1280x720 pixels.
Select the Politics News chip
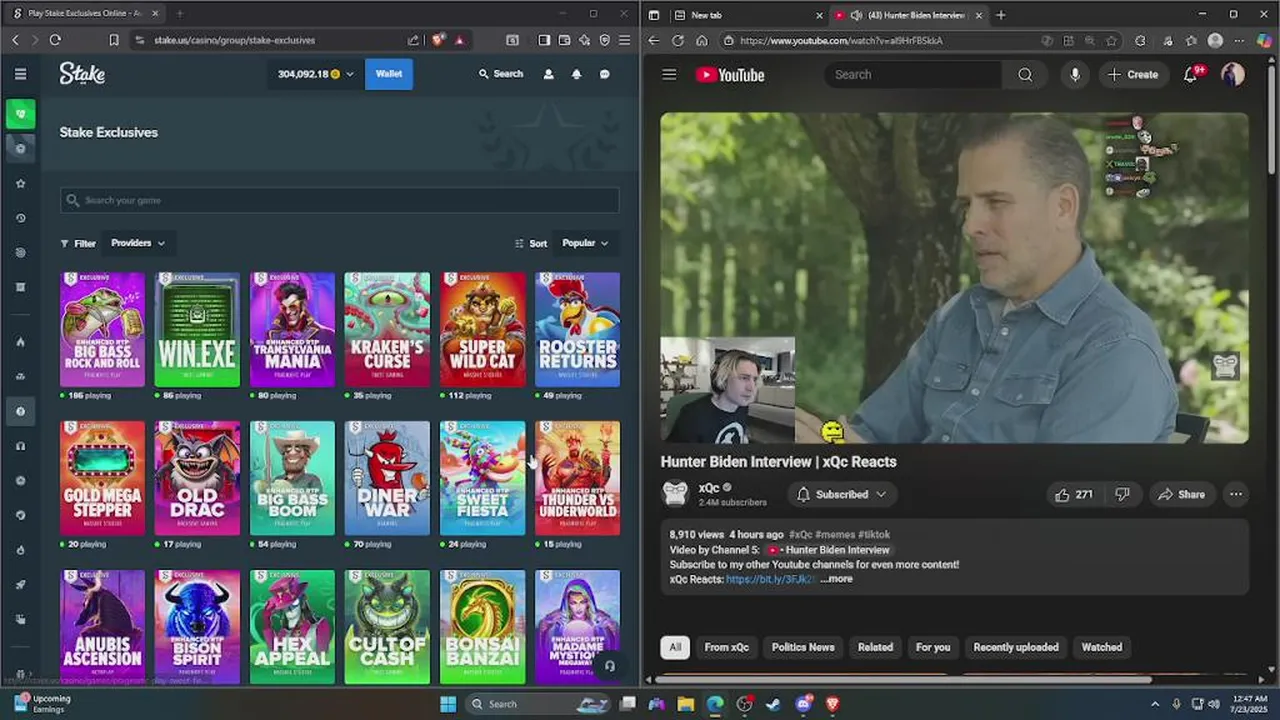click(803, 647)
